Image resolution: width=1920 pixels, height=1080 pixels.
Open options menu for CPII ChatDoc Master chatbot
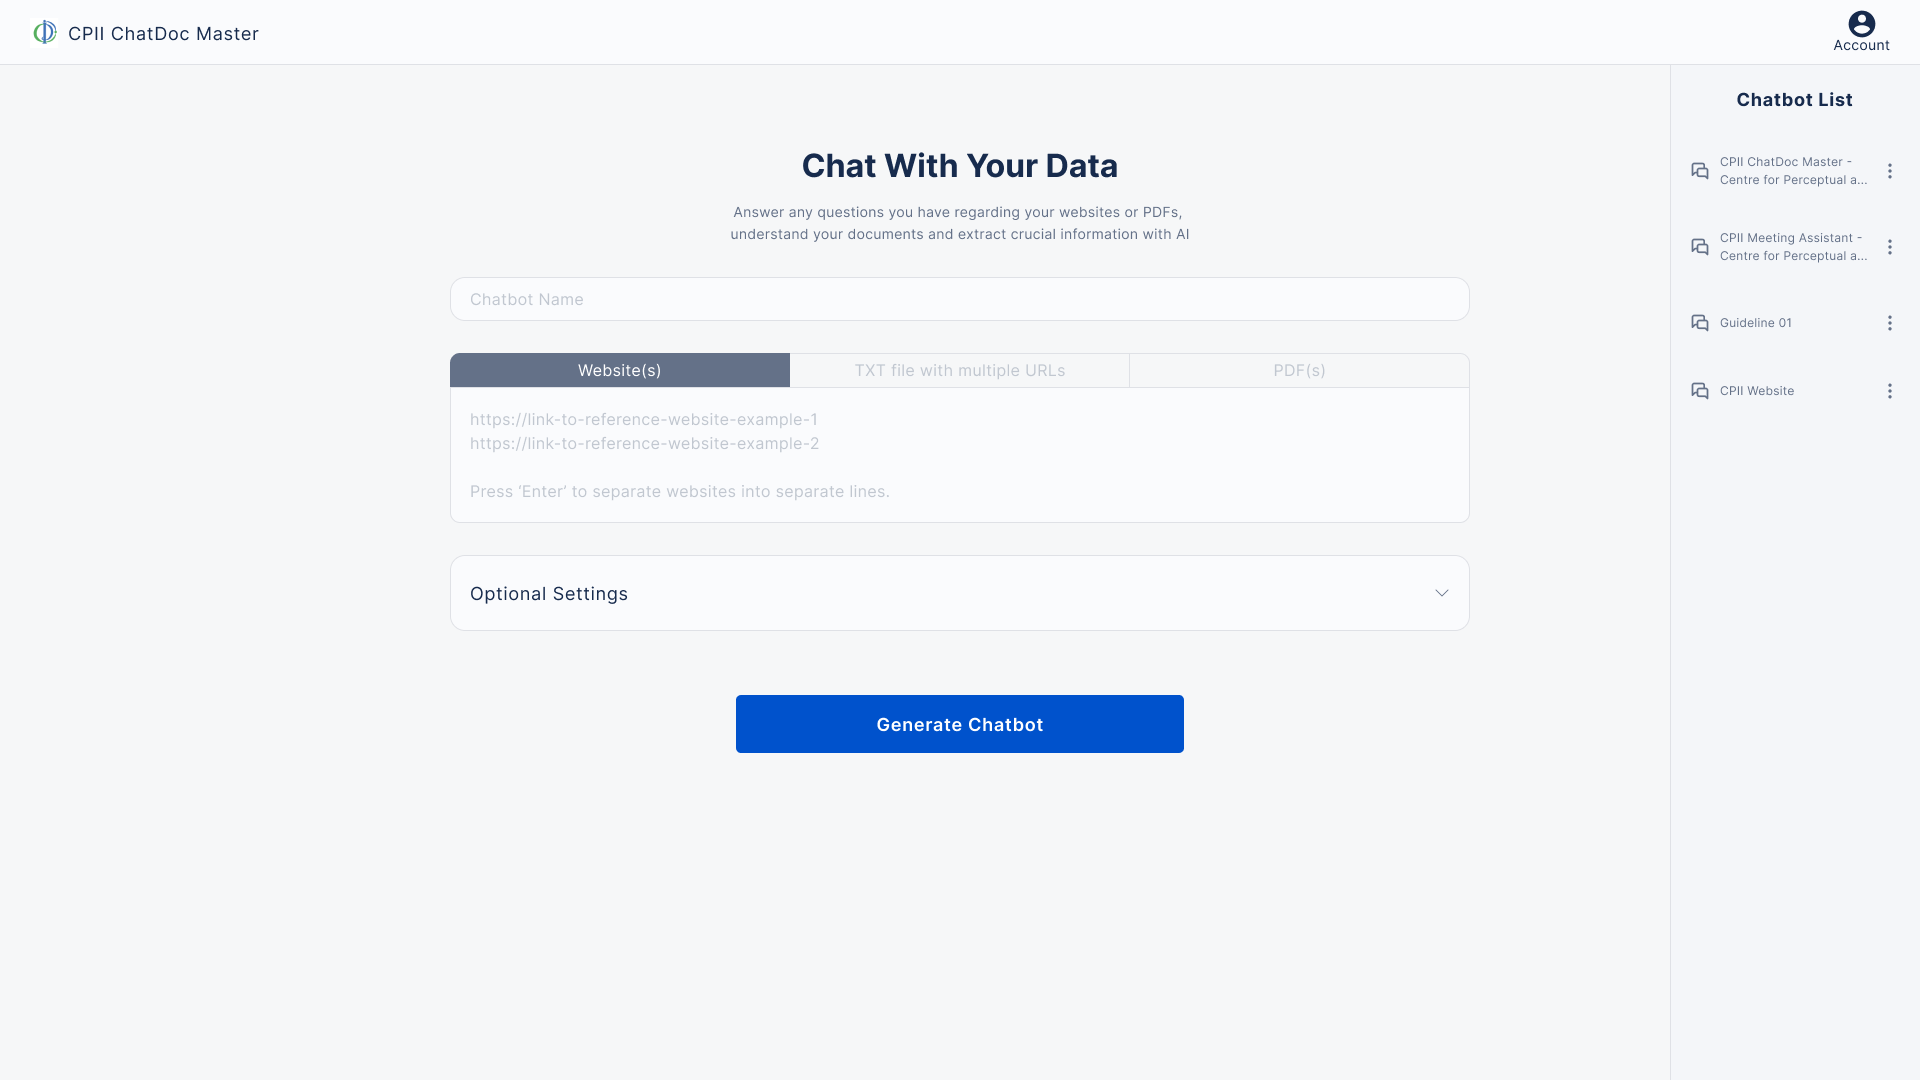(x=1890, y=171)
